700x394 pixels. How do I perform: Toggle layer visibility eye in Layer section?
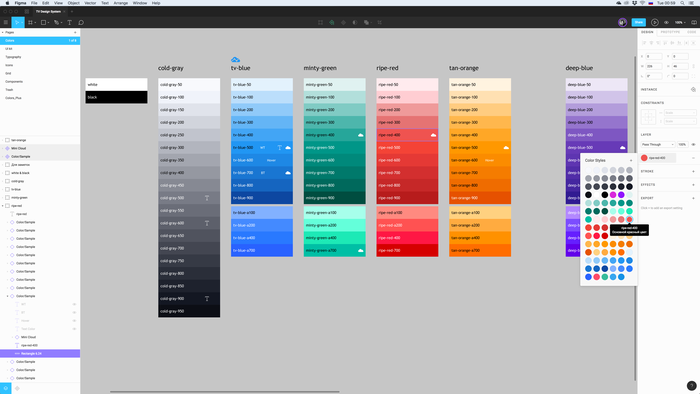coord(693,145)
